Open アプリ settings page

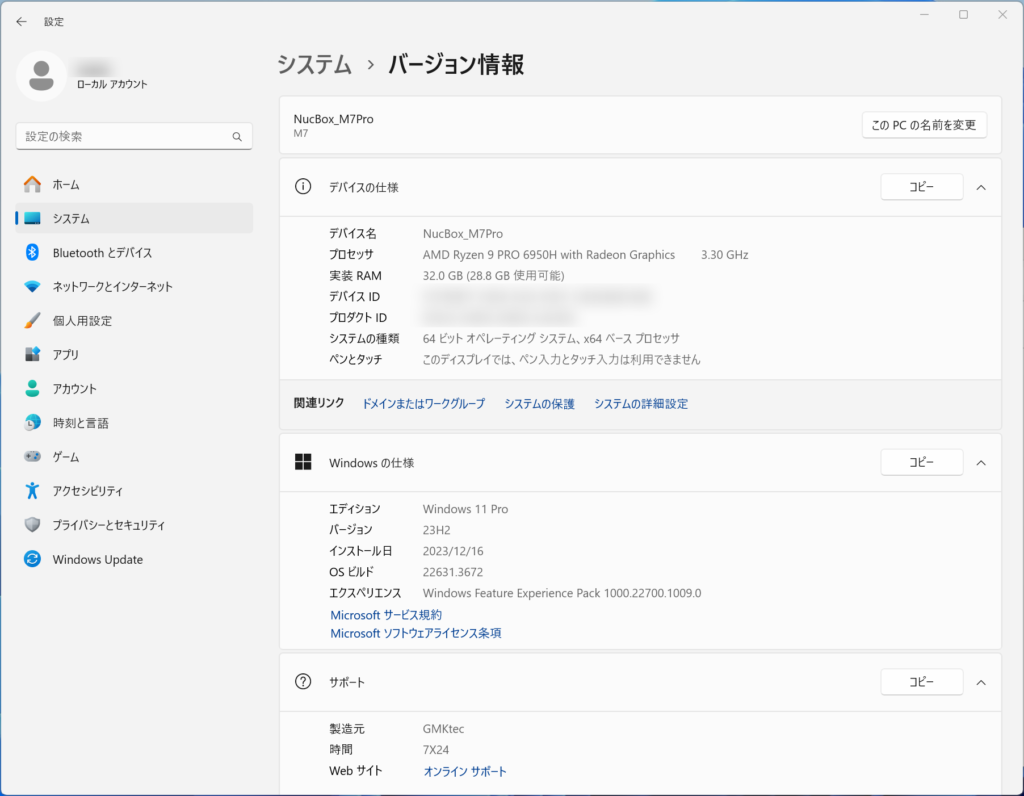pos(134,355)
